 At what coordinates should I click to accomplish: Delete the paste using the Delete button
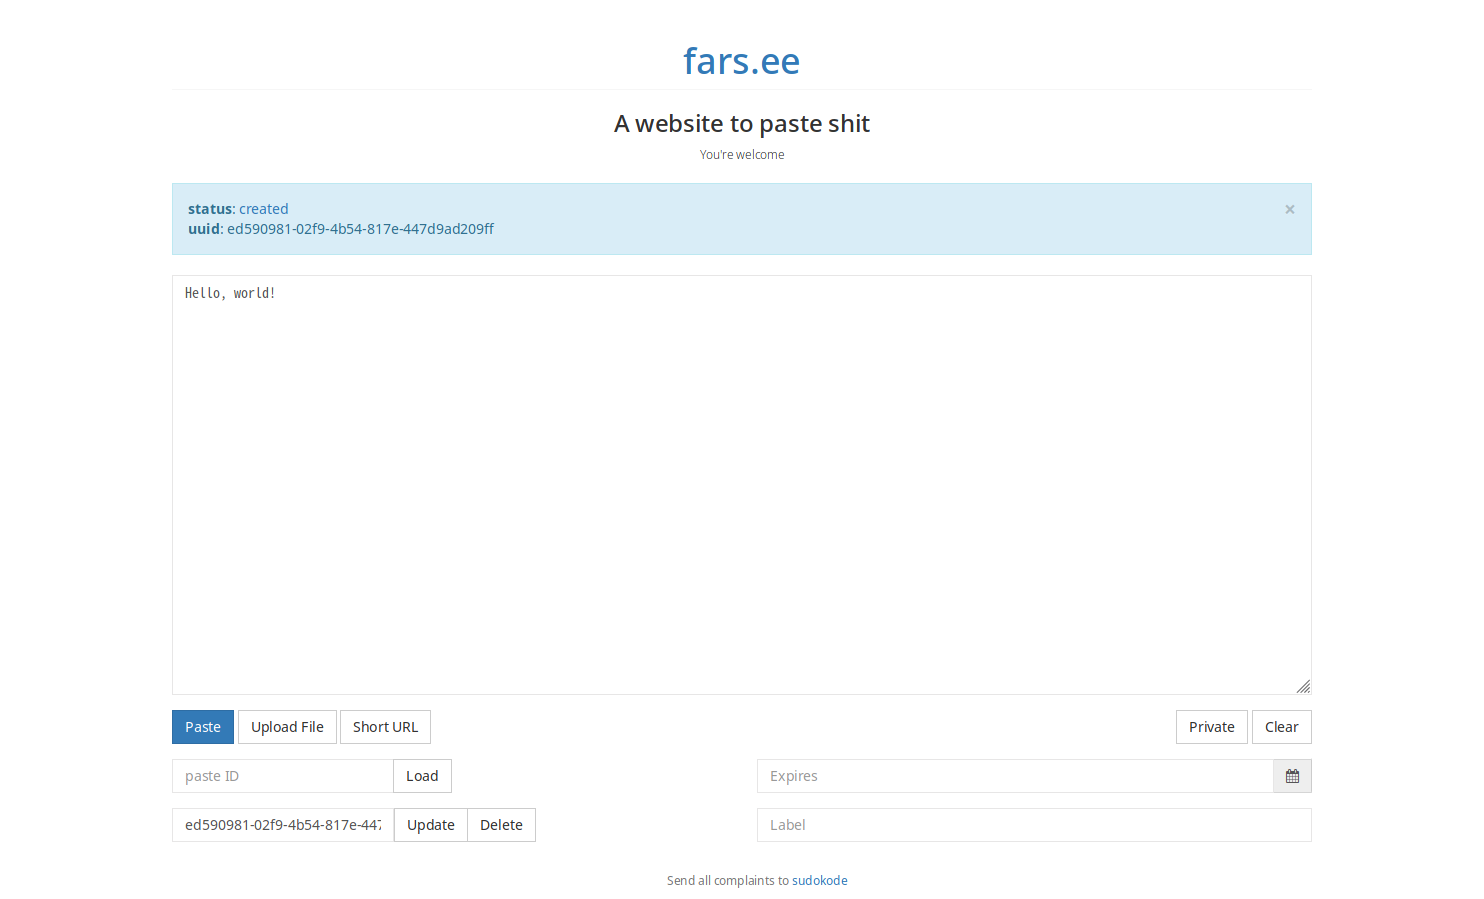501,825
